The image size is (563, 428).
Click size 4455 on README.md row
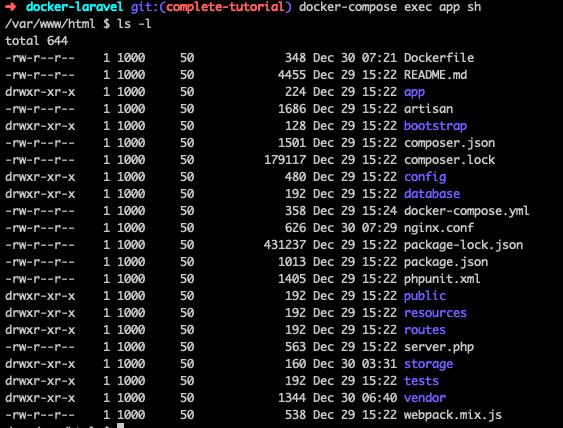pyautogui.click(x=292, y=75)
